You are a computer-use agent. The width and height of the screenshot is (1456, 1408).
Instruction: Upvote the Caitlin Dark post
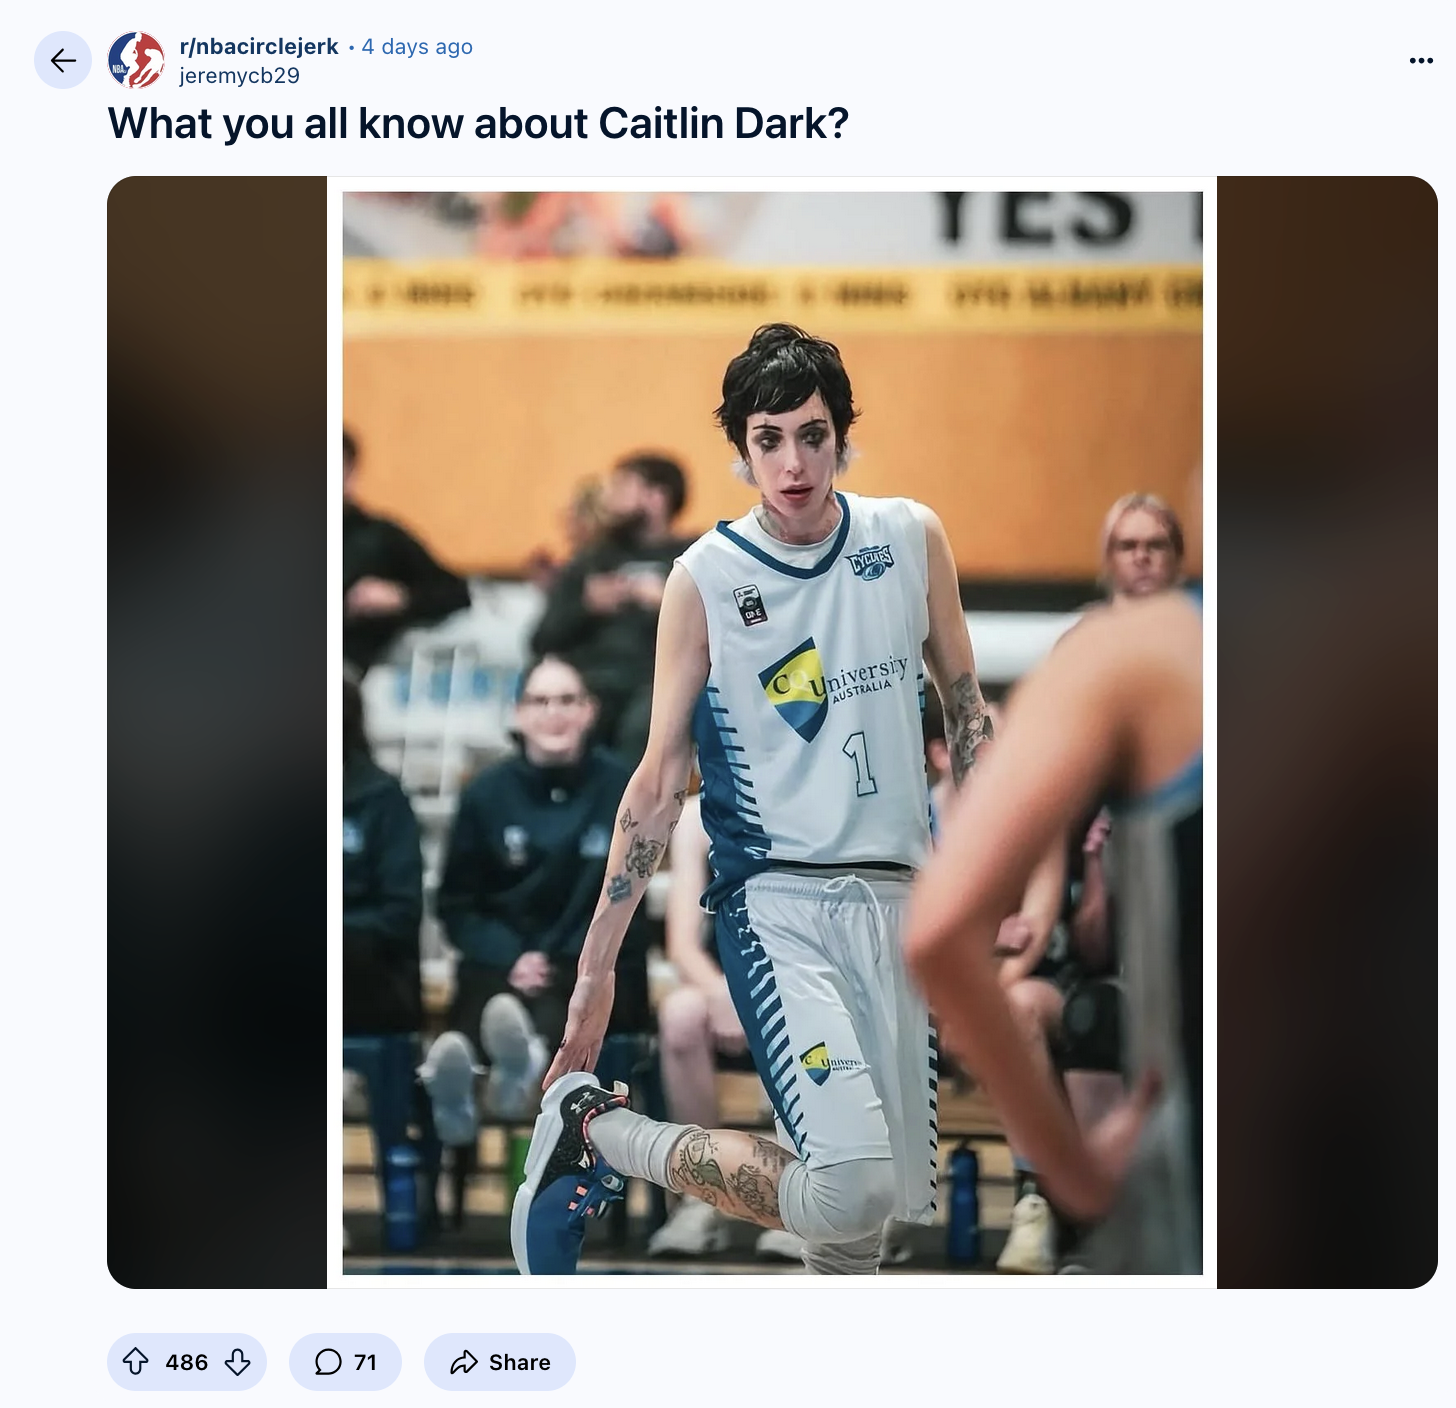[x=136, y=1362]
